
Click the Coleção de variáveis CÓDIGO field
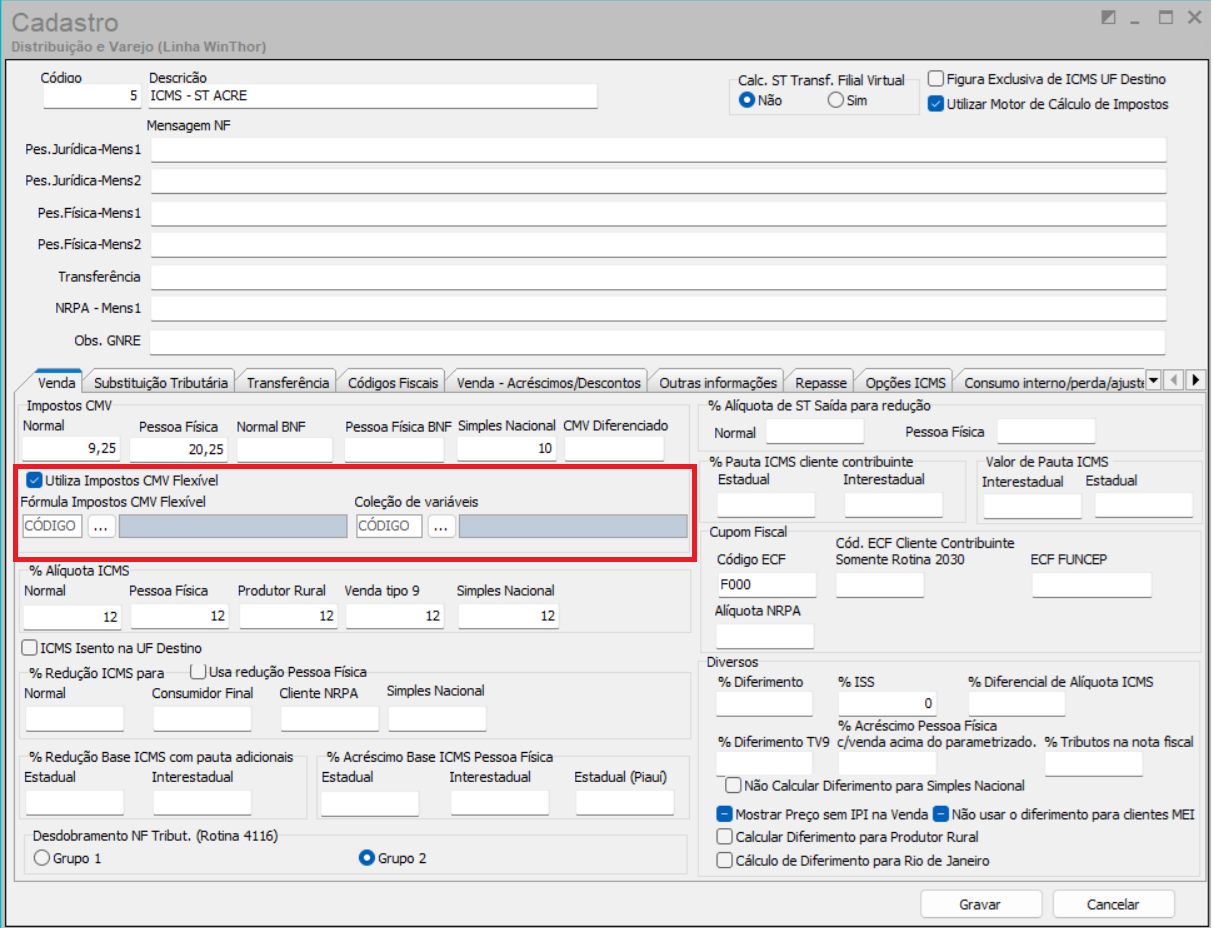tap(390, 526)
